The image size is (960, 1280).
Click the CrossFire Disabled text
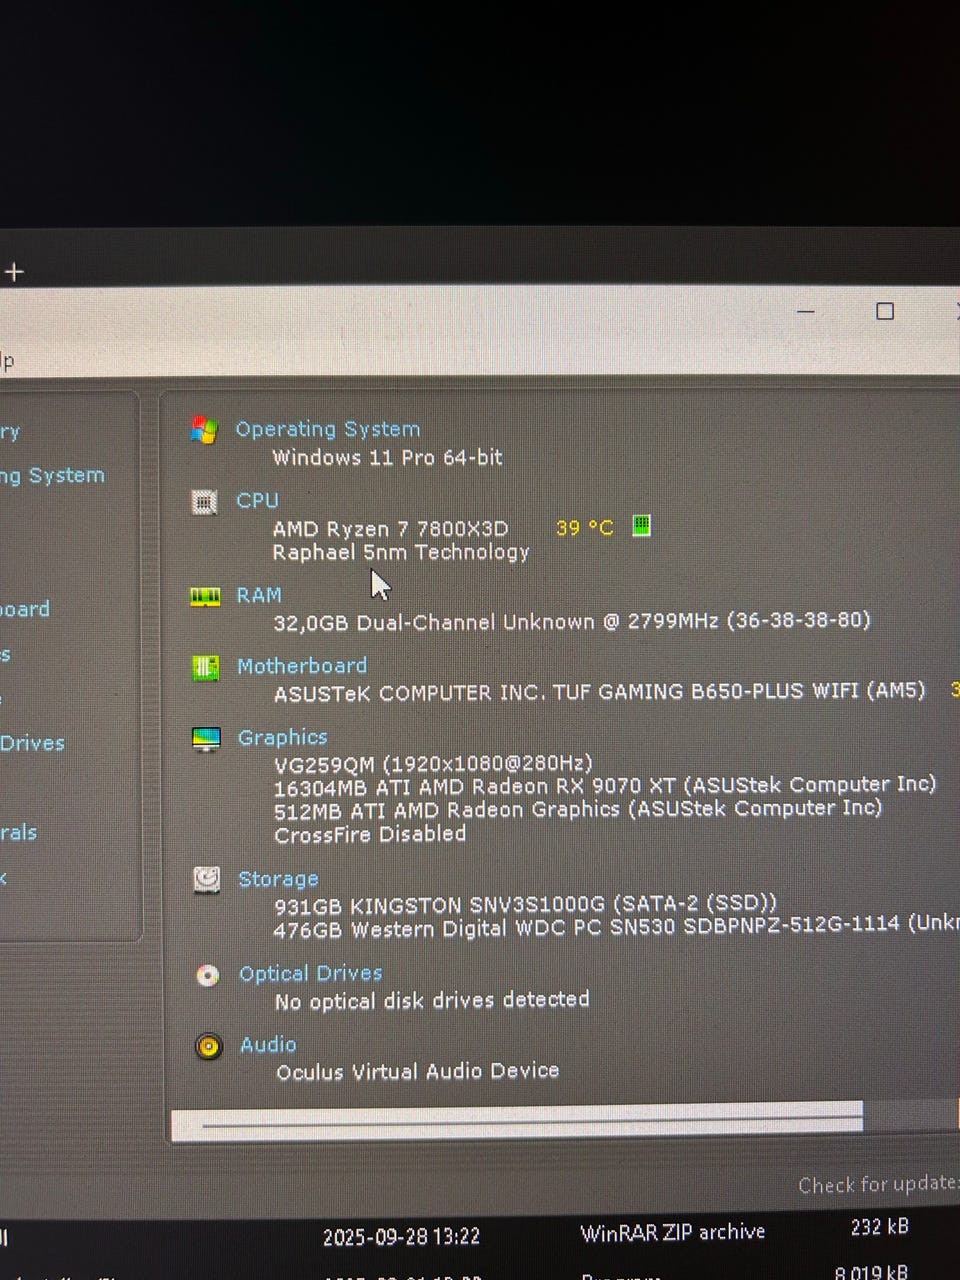pos(370,834)
